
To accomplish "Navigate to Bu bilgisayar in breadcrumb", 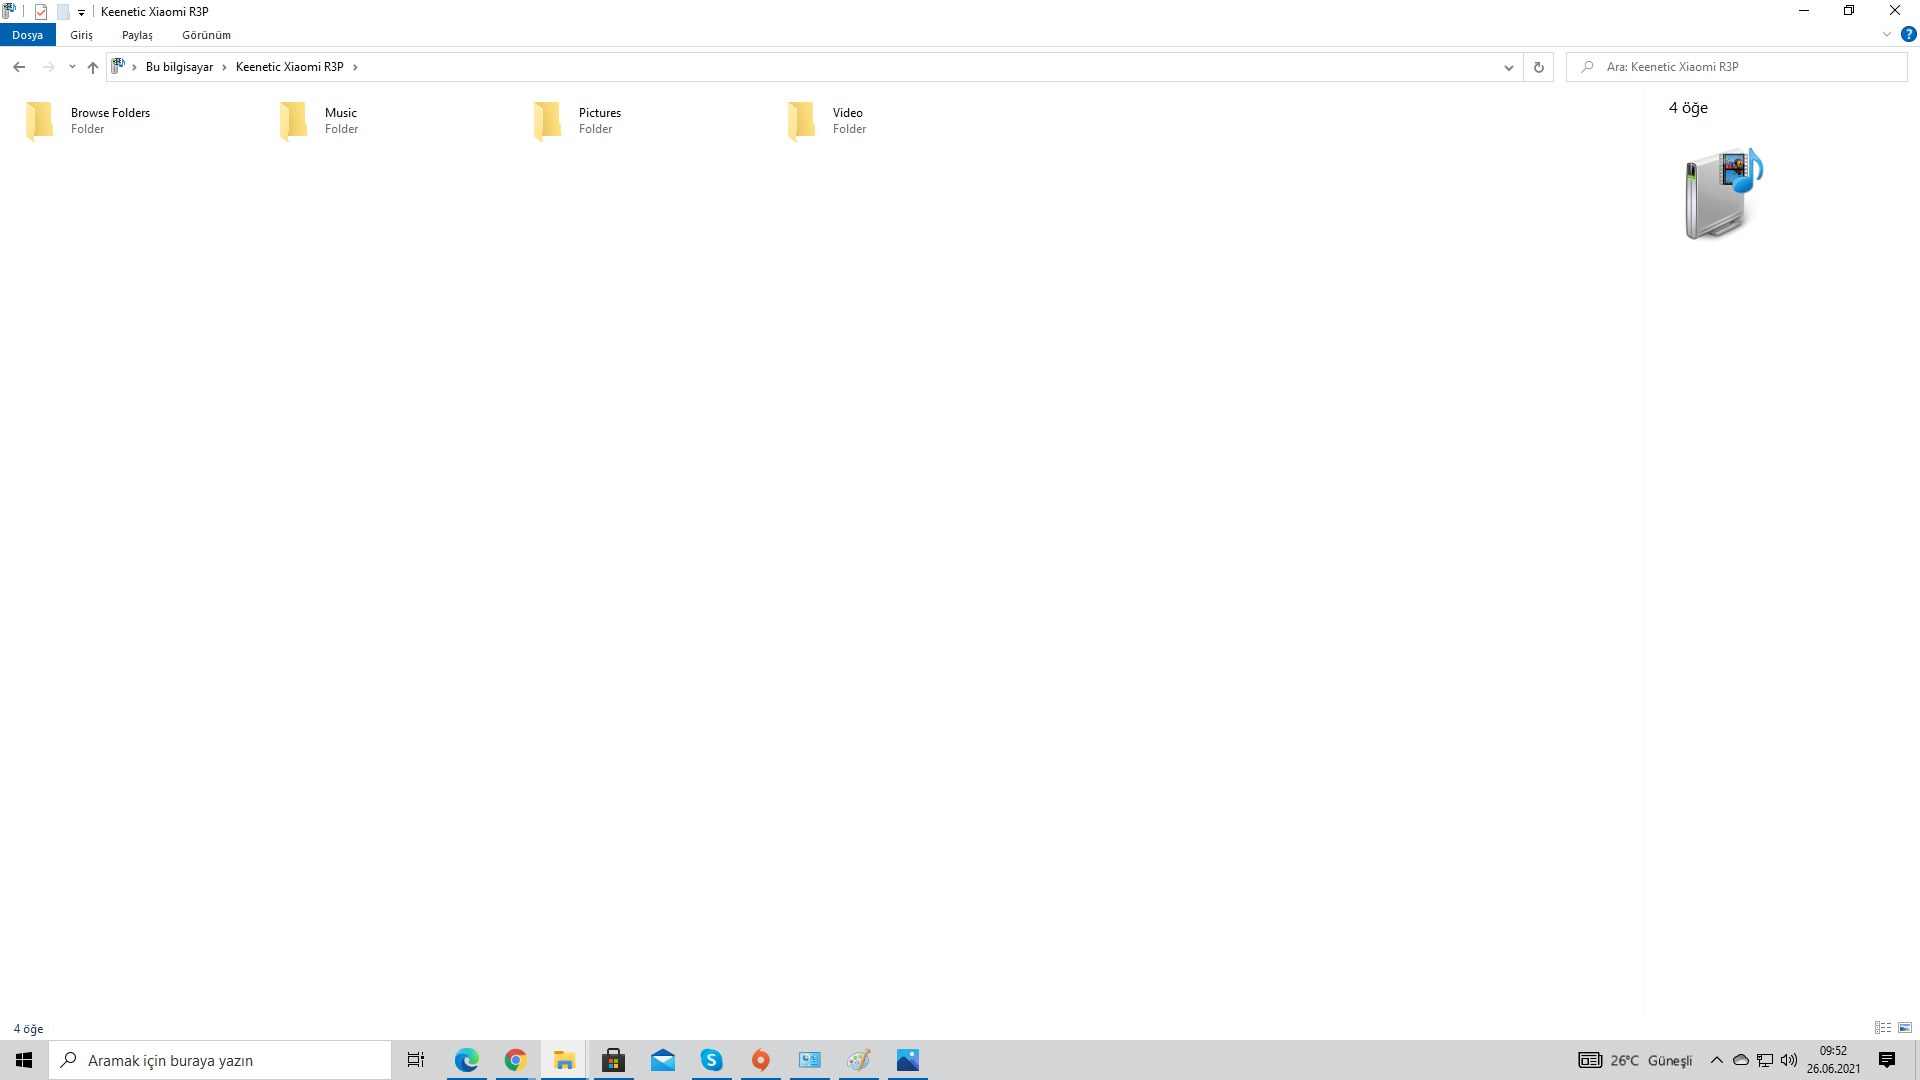I will pyautogui.click(x=179, y=67).
